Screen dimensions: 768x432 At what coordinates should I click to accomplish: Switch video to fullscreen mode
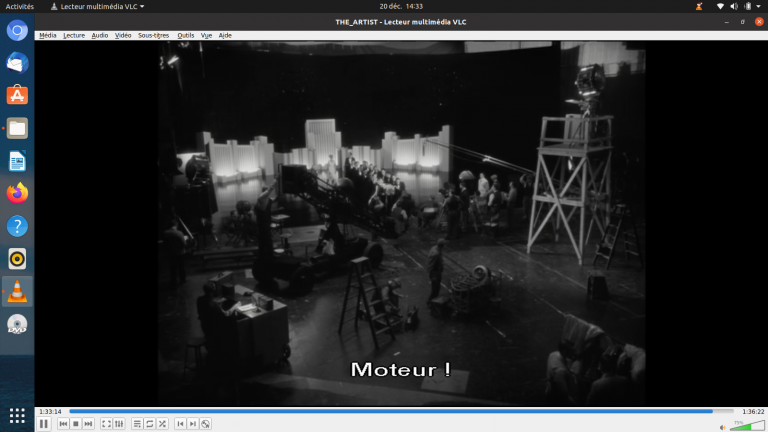107,424
